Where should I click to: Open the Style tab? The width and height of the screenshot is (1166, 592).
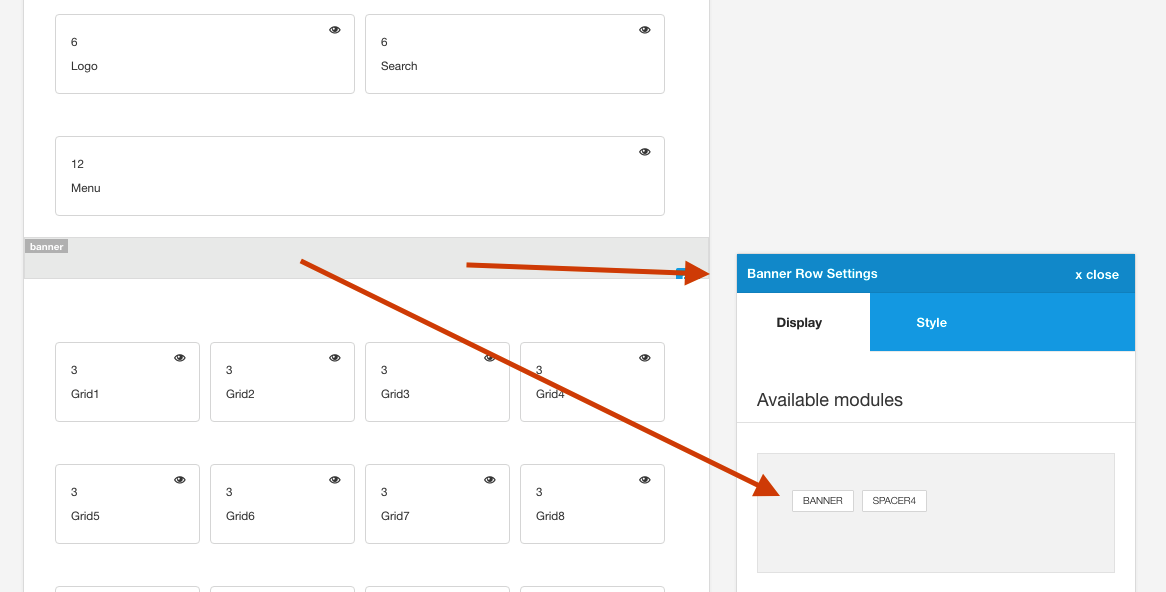[x=931, y=322]
